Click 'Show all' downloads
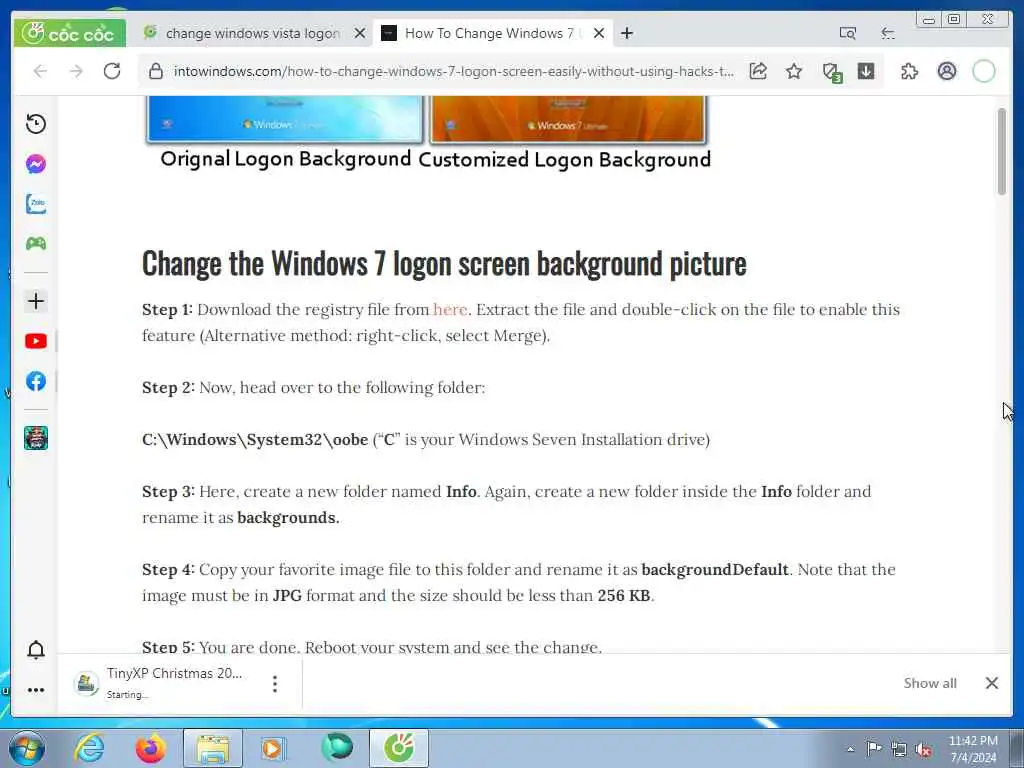The width and height of the screenshot is (1024, 768). pos(930,683)
